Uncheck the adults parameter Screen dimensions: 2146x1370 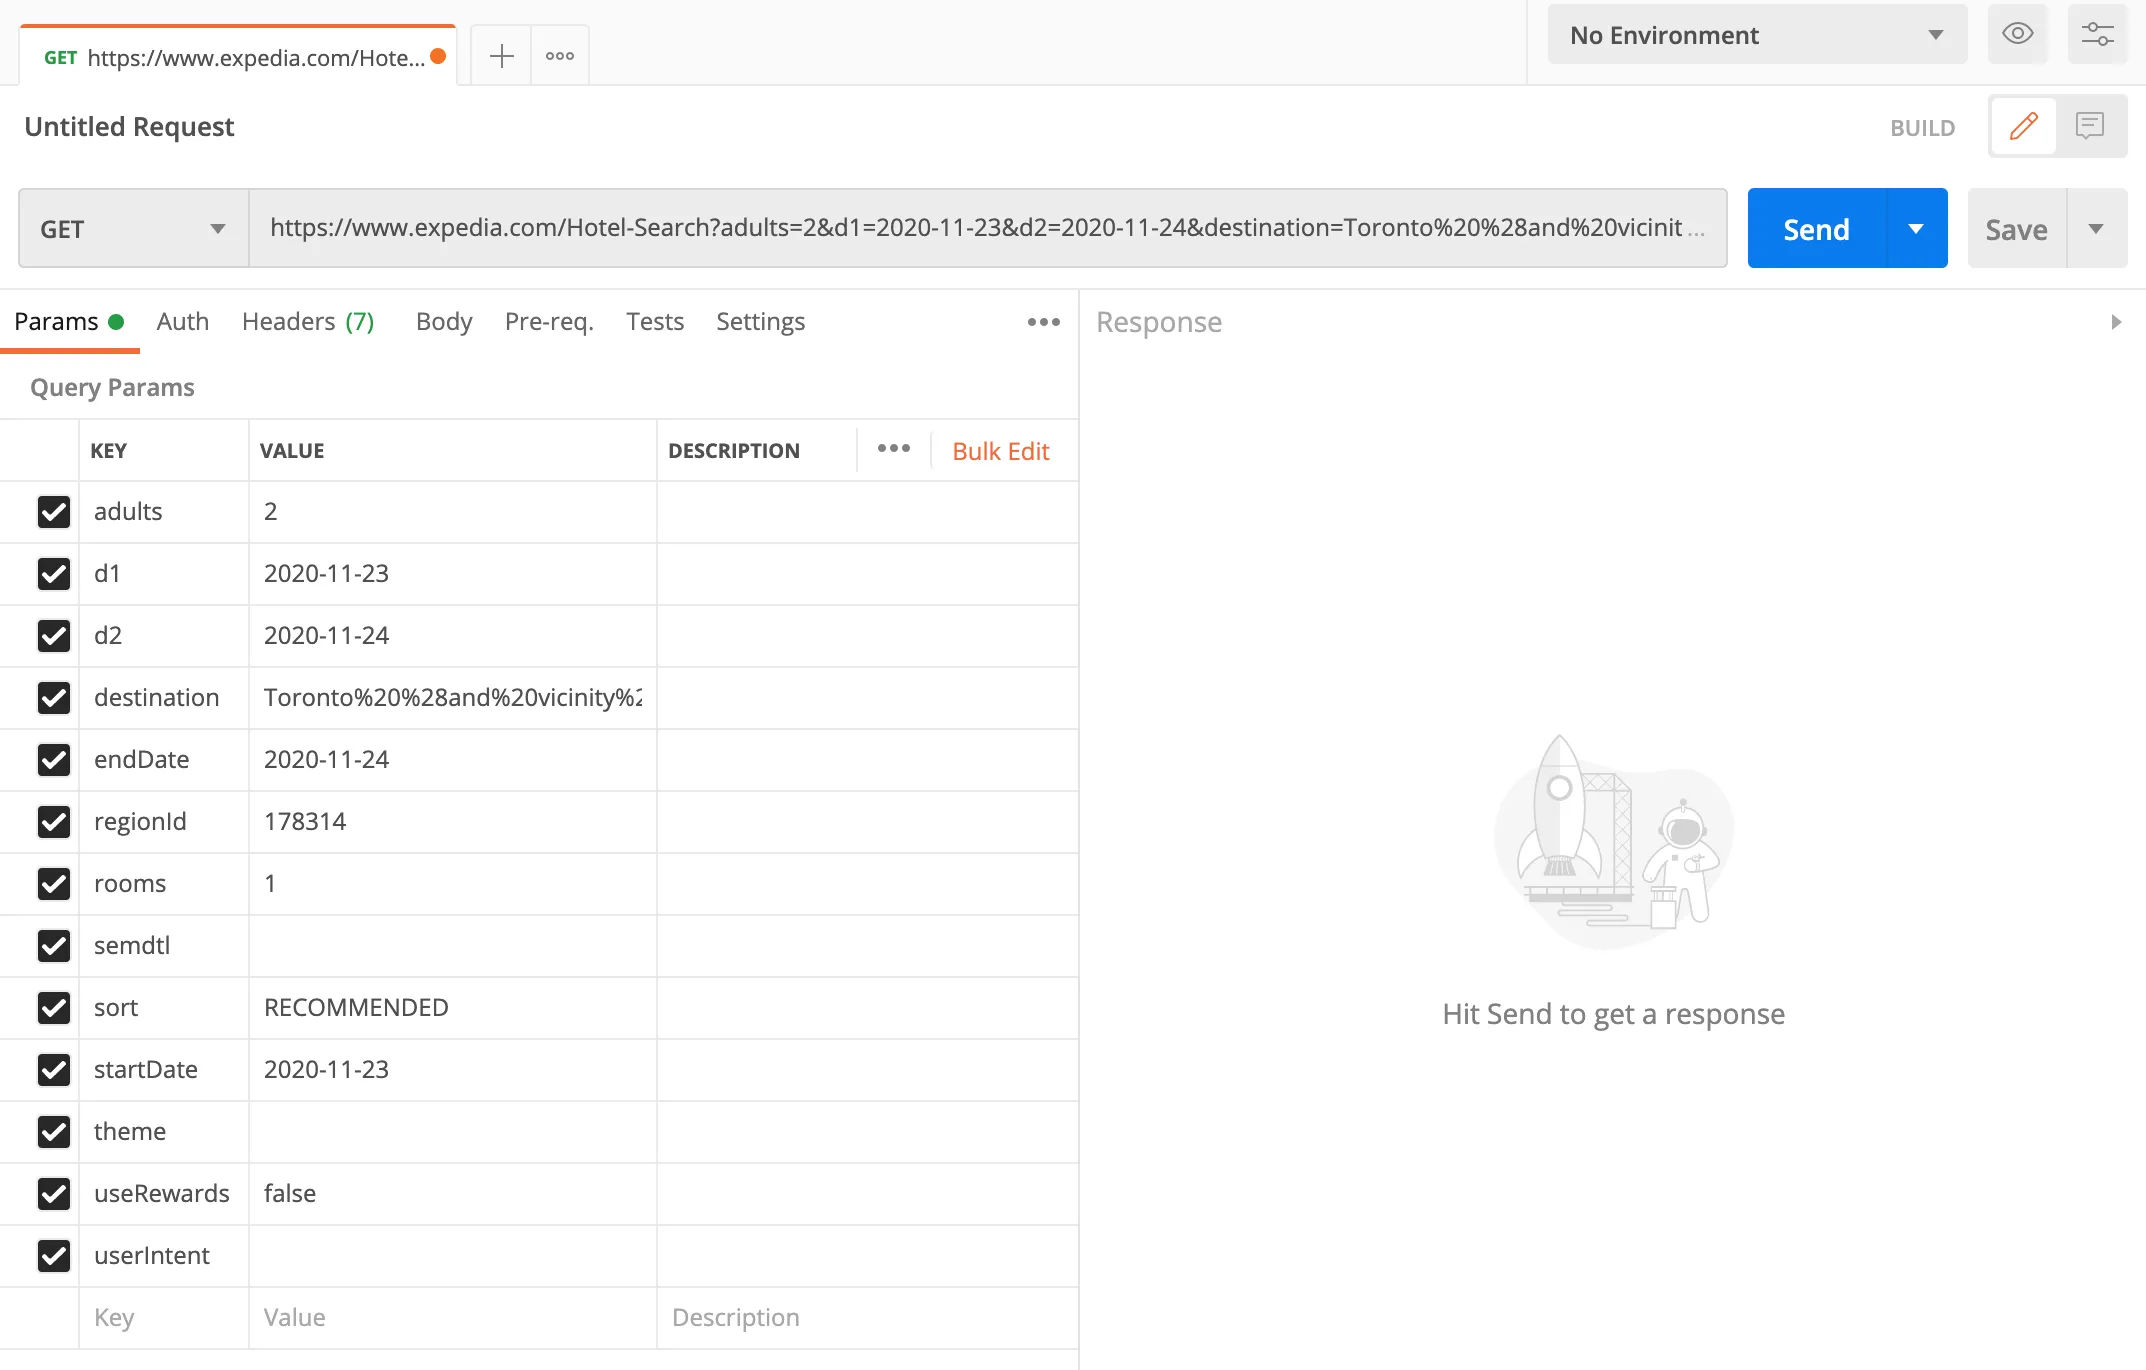pyautogui.click(x=54, y=512)
